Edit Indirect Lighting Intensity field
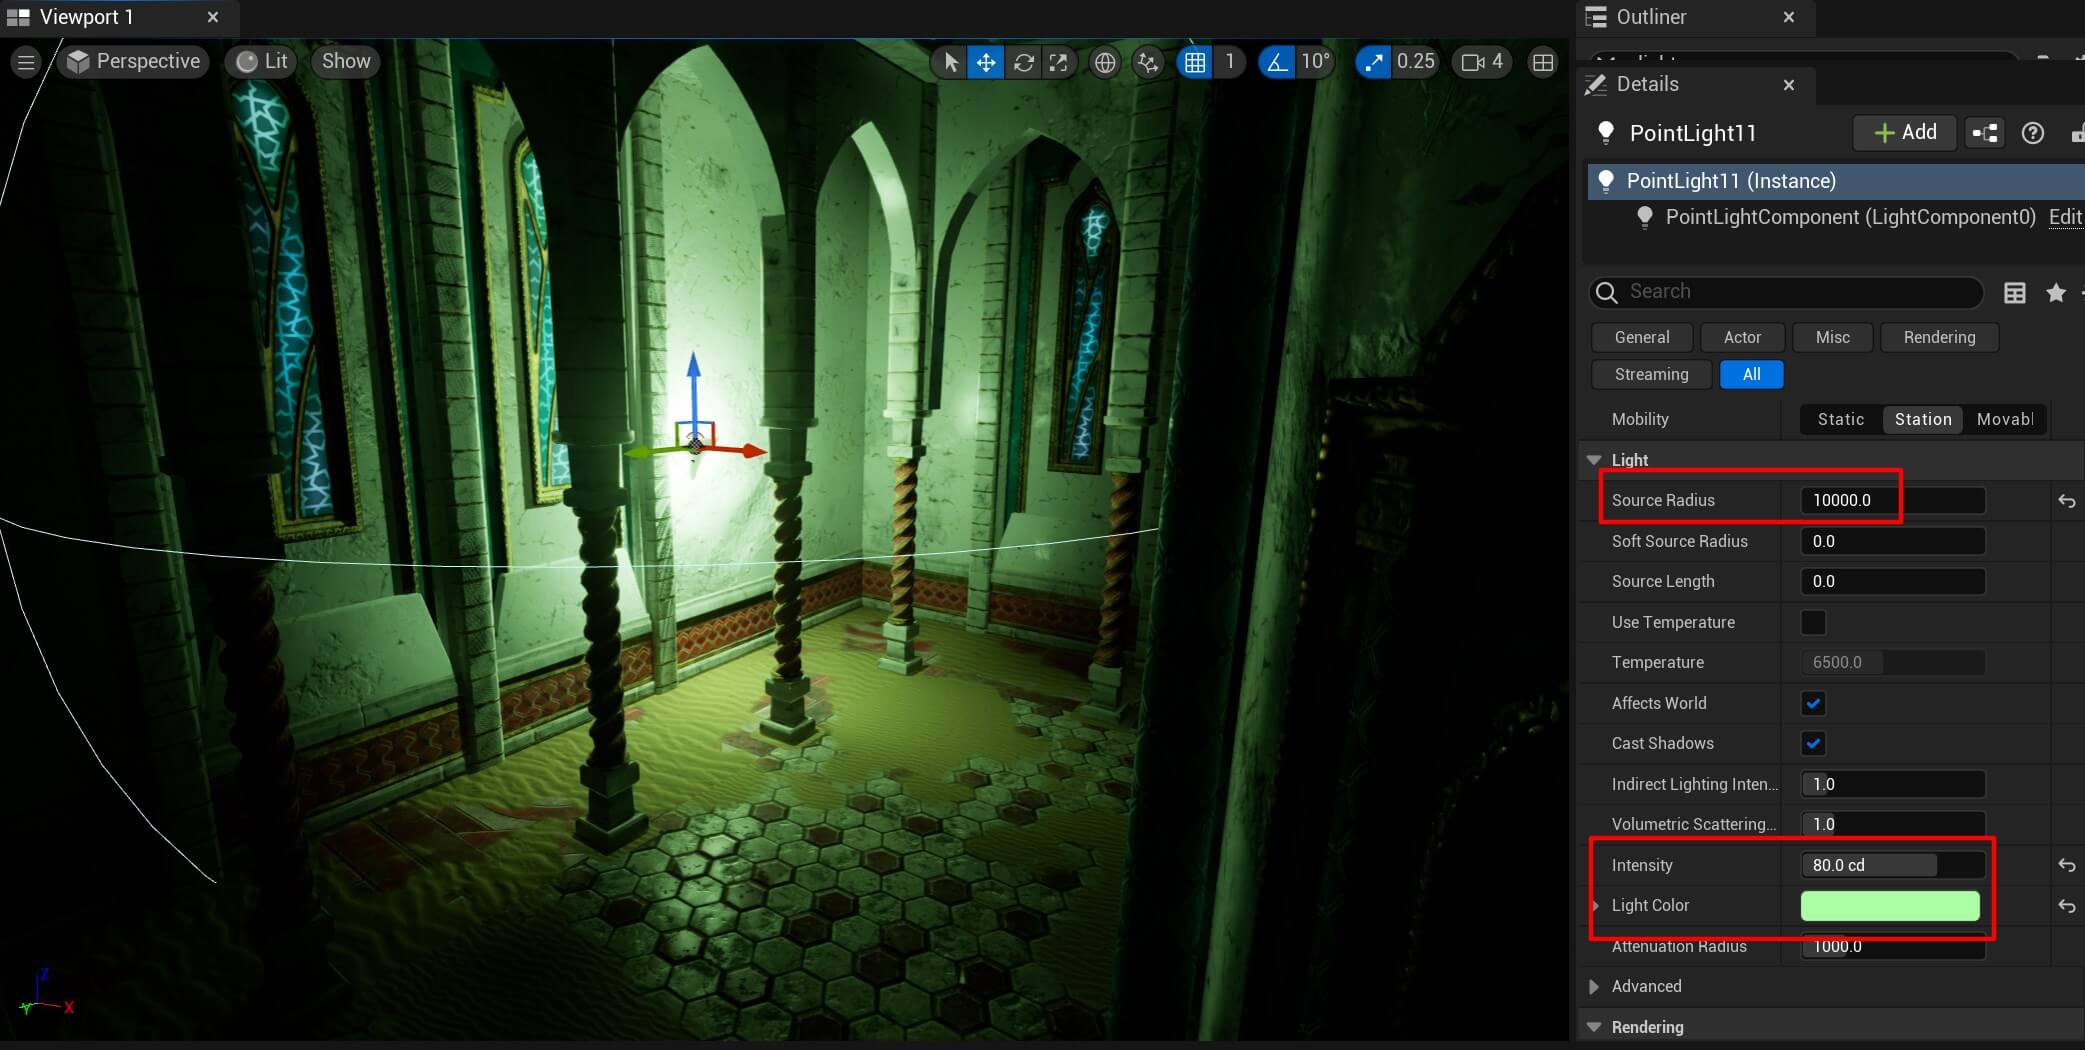Screen dimensions: 2085x1050 [1892, 785]
